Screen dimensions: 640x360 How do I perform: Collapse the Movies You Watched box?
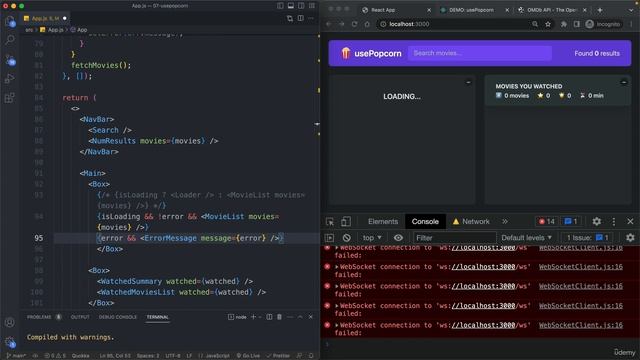(624, 82)
